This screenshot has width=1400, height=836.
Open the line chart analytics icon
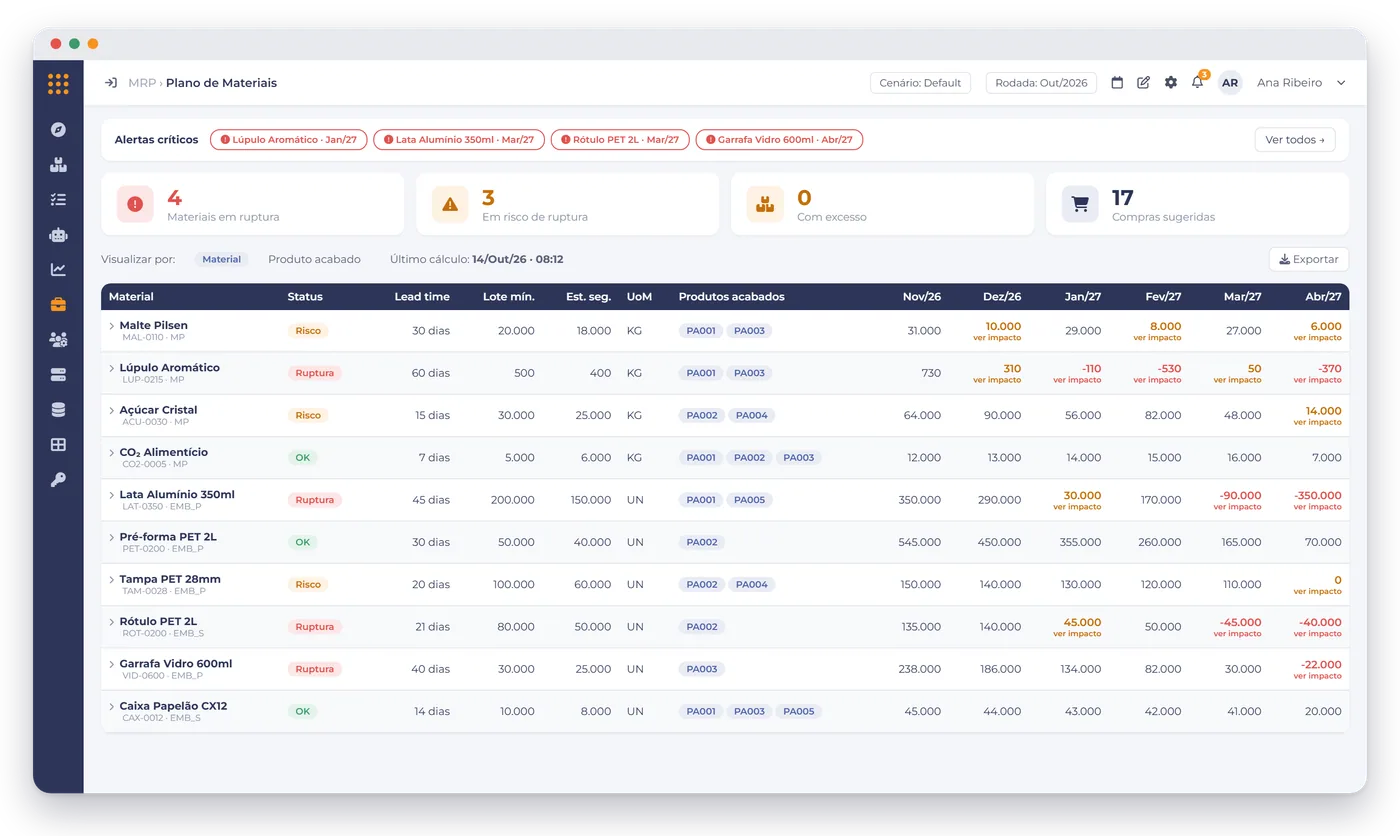58,270
